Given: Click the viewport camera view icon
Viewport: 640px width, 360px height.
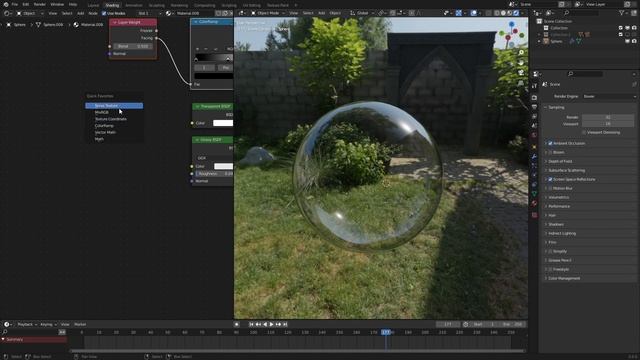Looking at the screenshot, I should point(521,73).
